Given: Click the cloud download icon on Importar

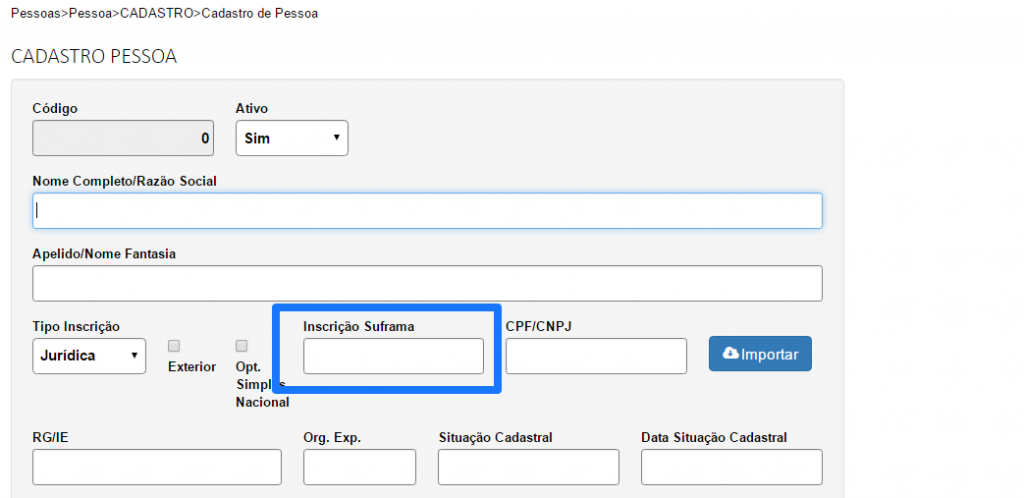Looking at the screenshot, I should (x=730, y=354).
